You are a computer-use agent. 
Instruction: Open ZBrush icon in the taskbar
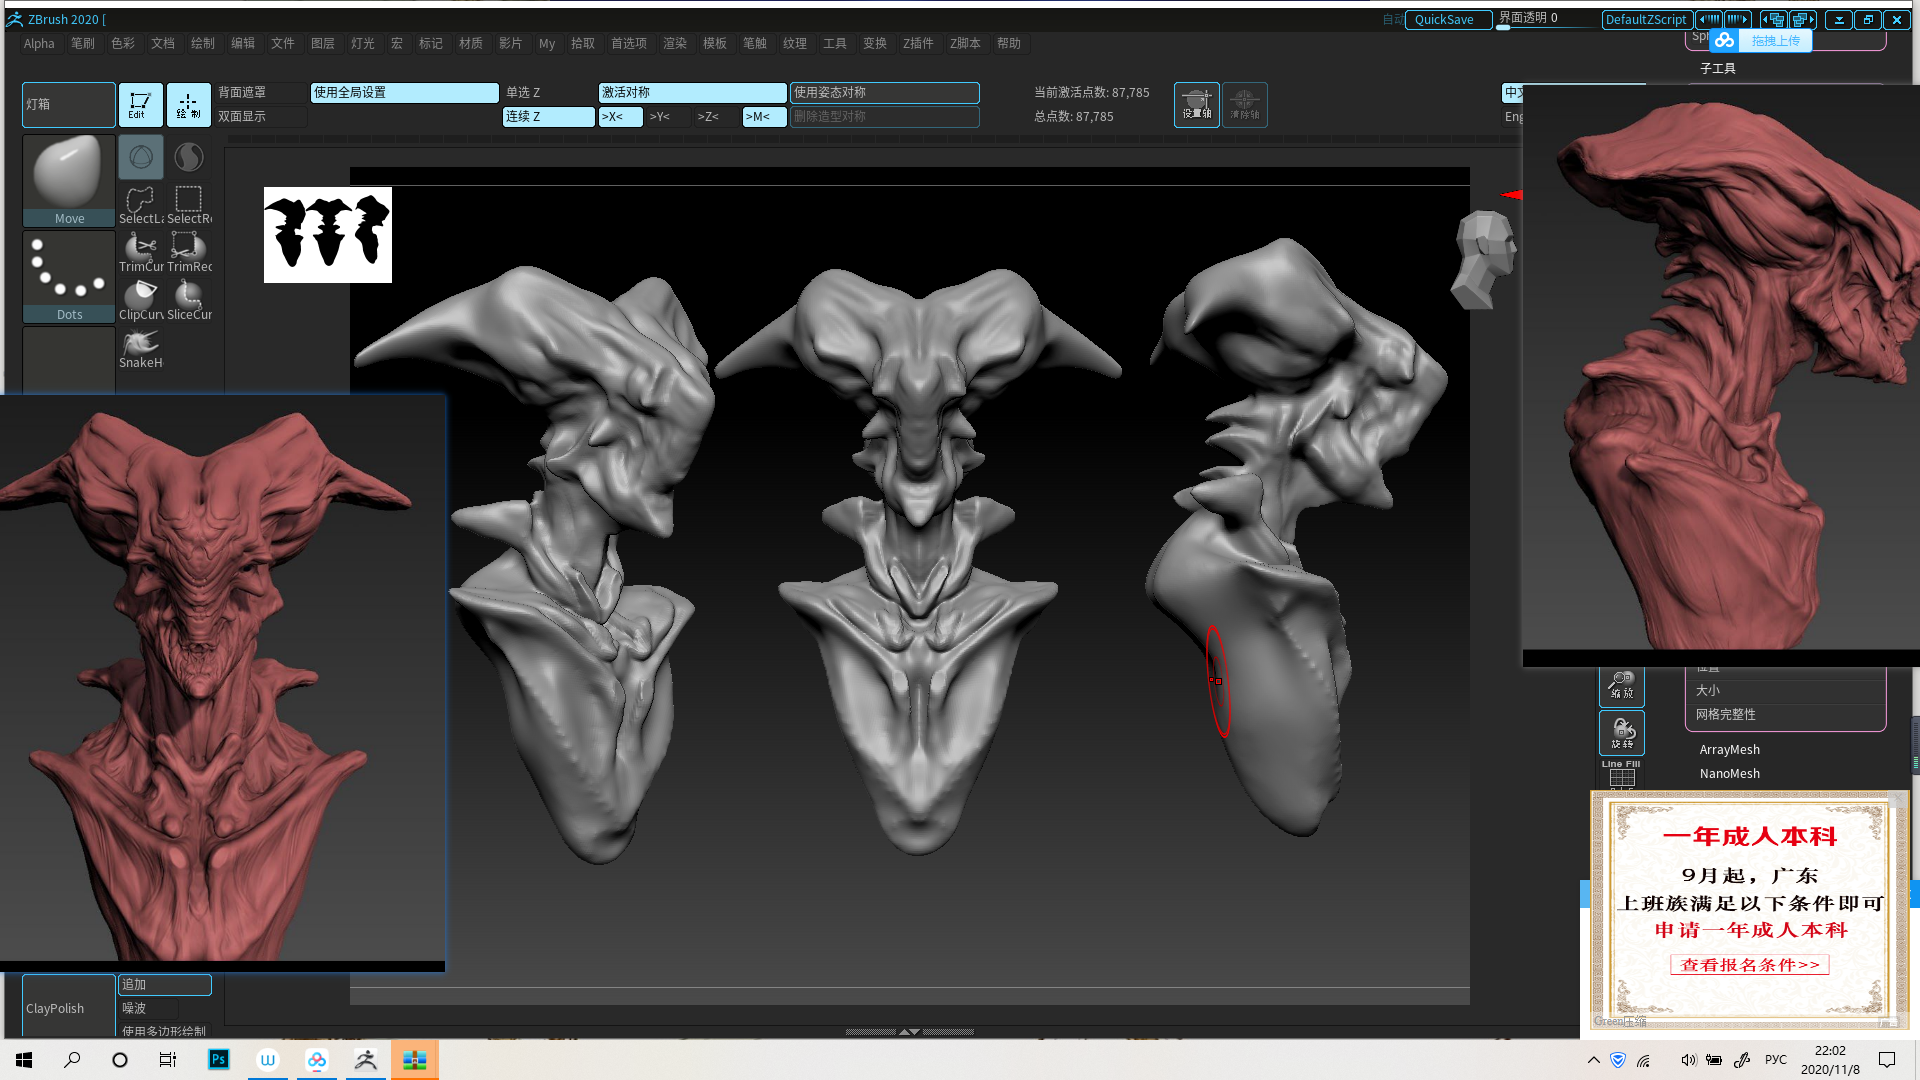(x=366, y=1059)
